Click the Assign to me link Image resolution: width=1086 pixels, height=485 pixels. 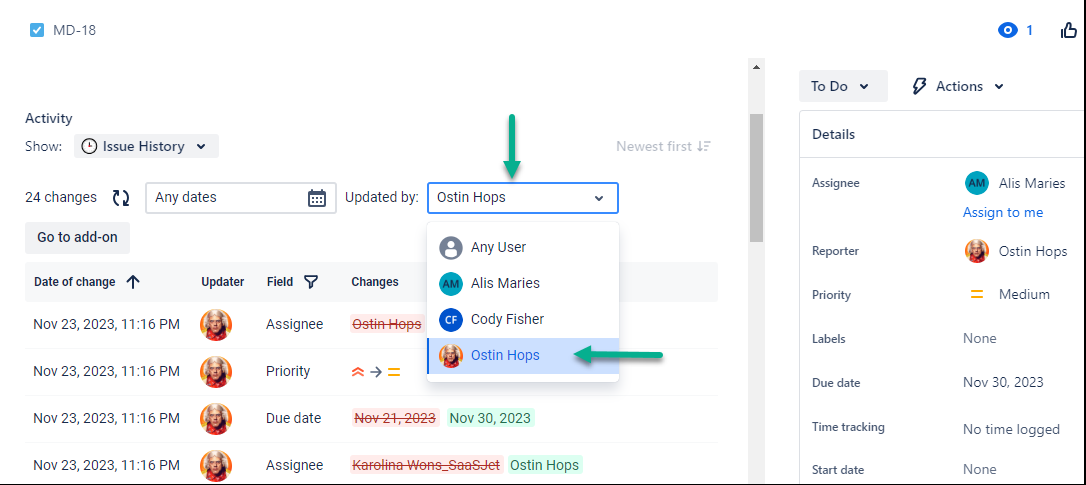tap(1002, 212)
